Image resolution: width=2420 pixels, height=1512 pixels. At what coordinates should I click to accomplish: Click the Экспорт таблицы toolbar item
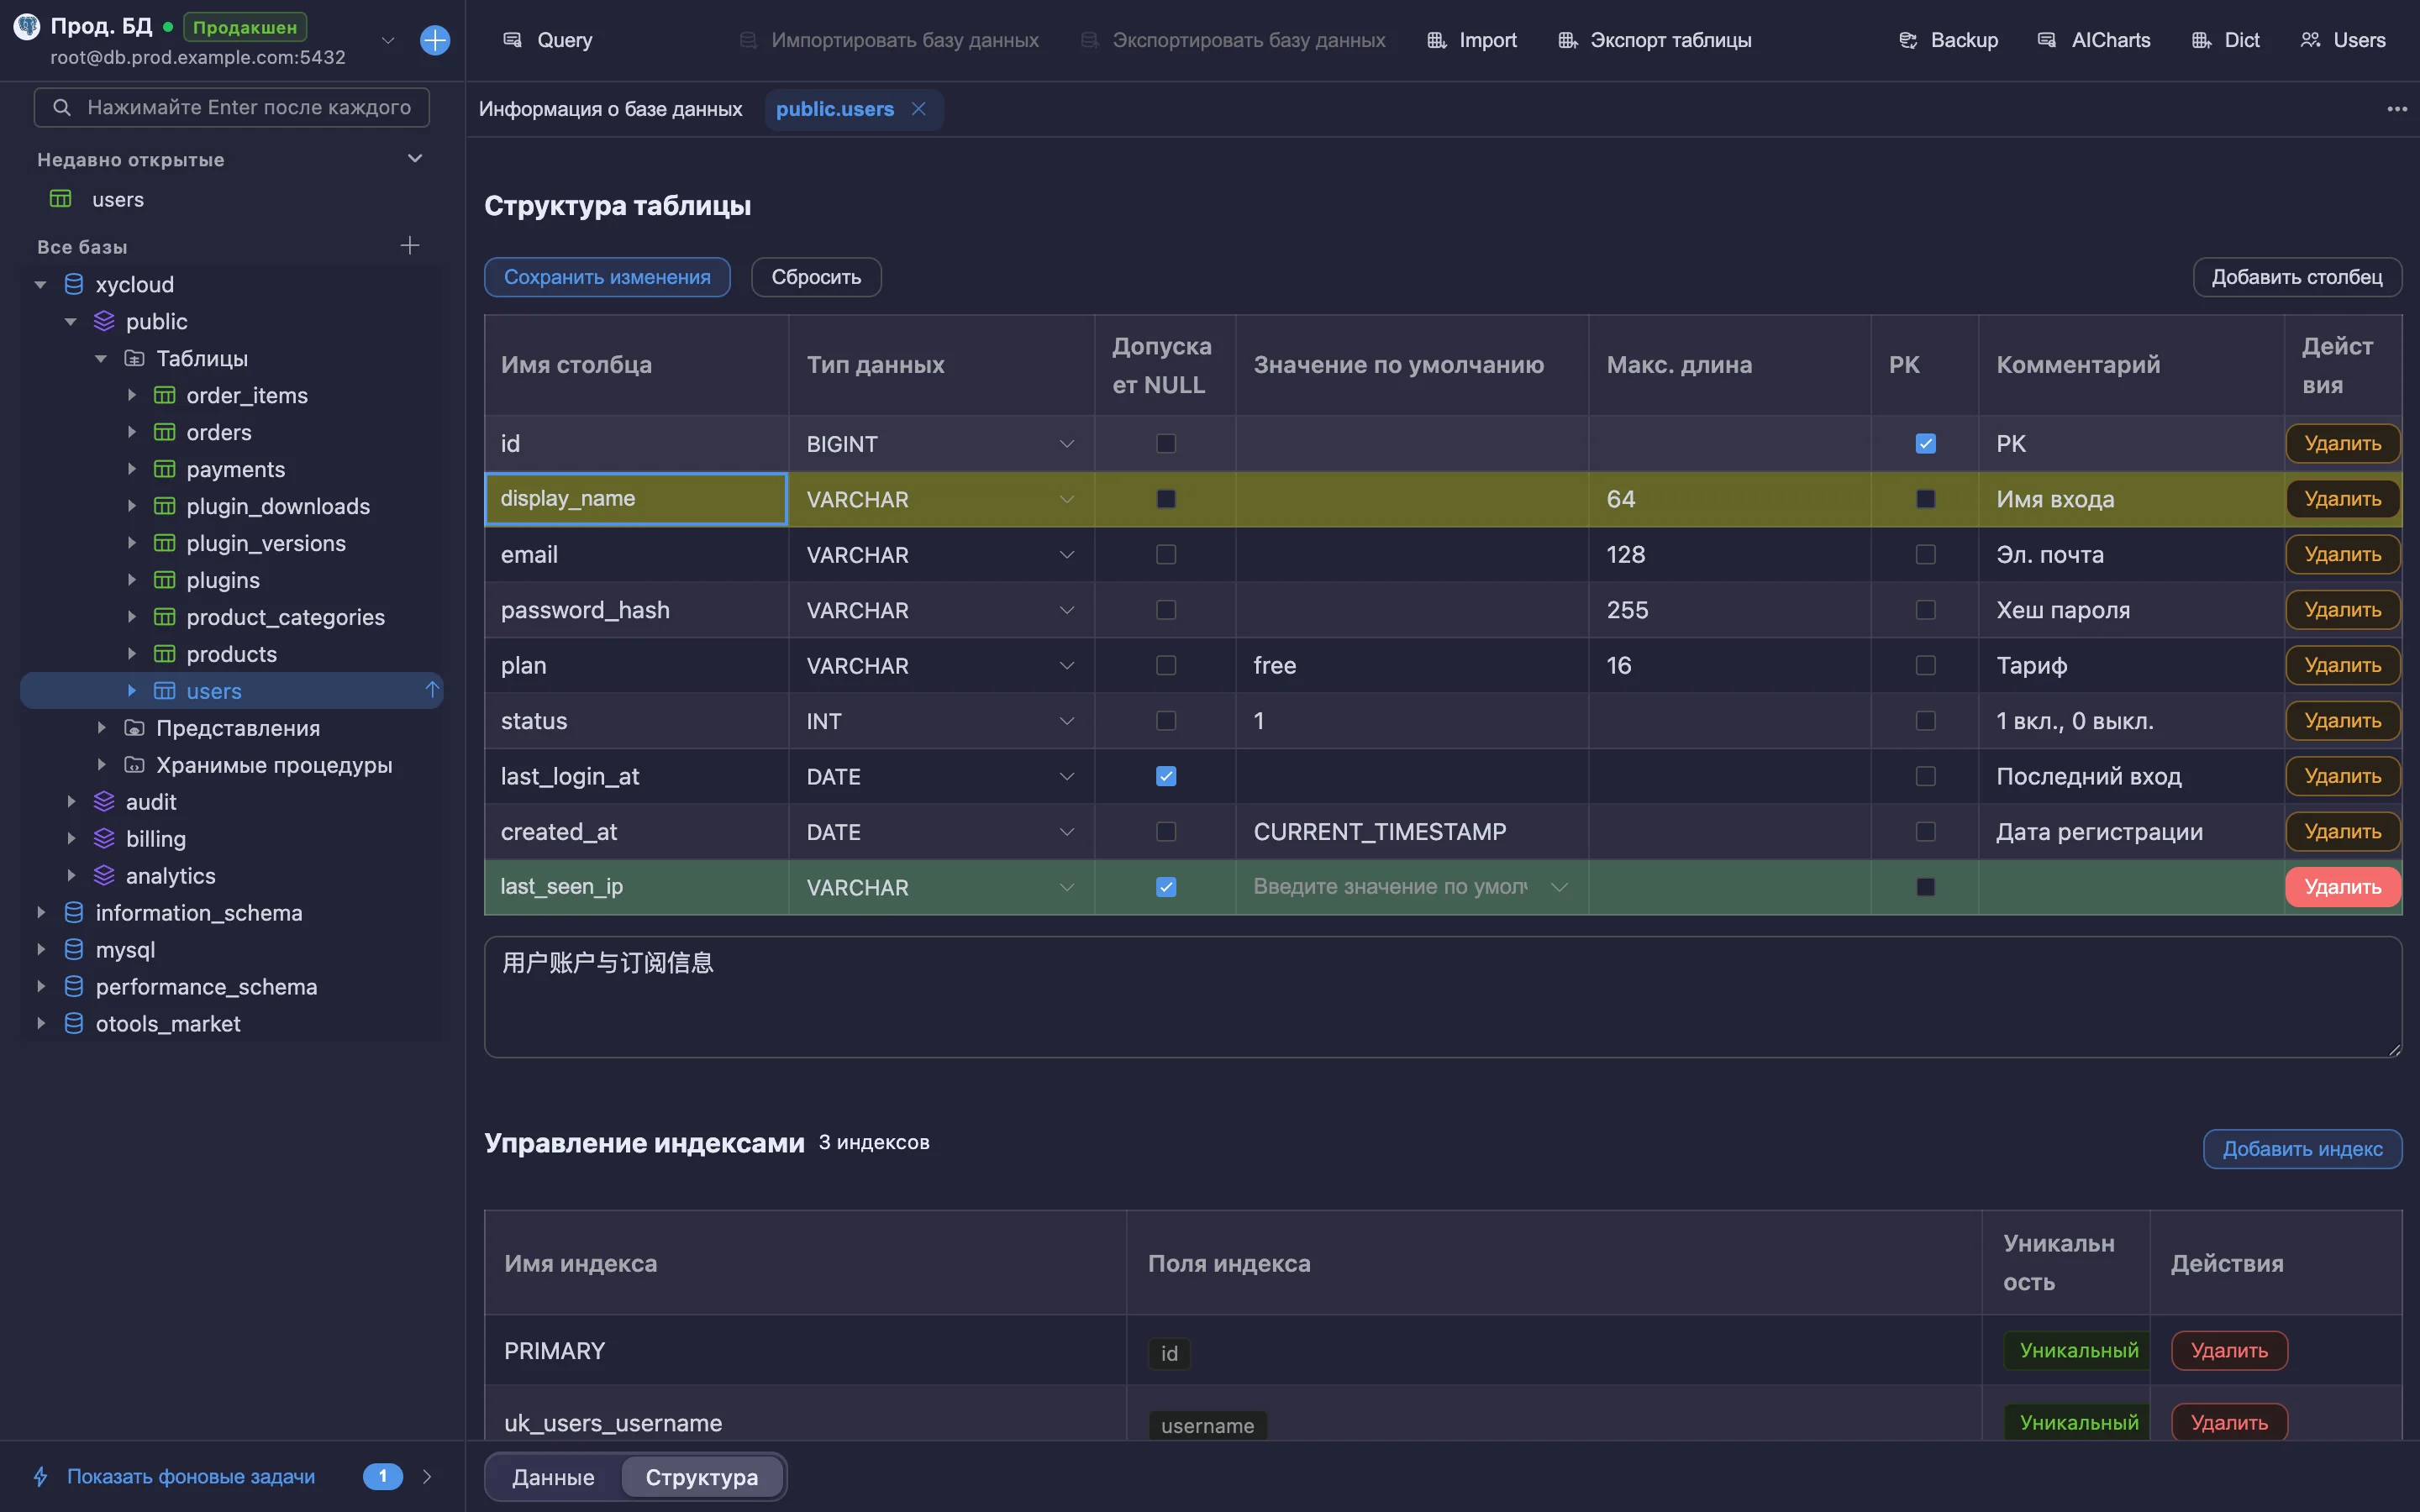click(1655, 40)
